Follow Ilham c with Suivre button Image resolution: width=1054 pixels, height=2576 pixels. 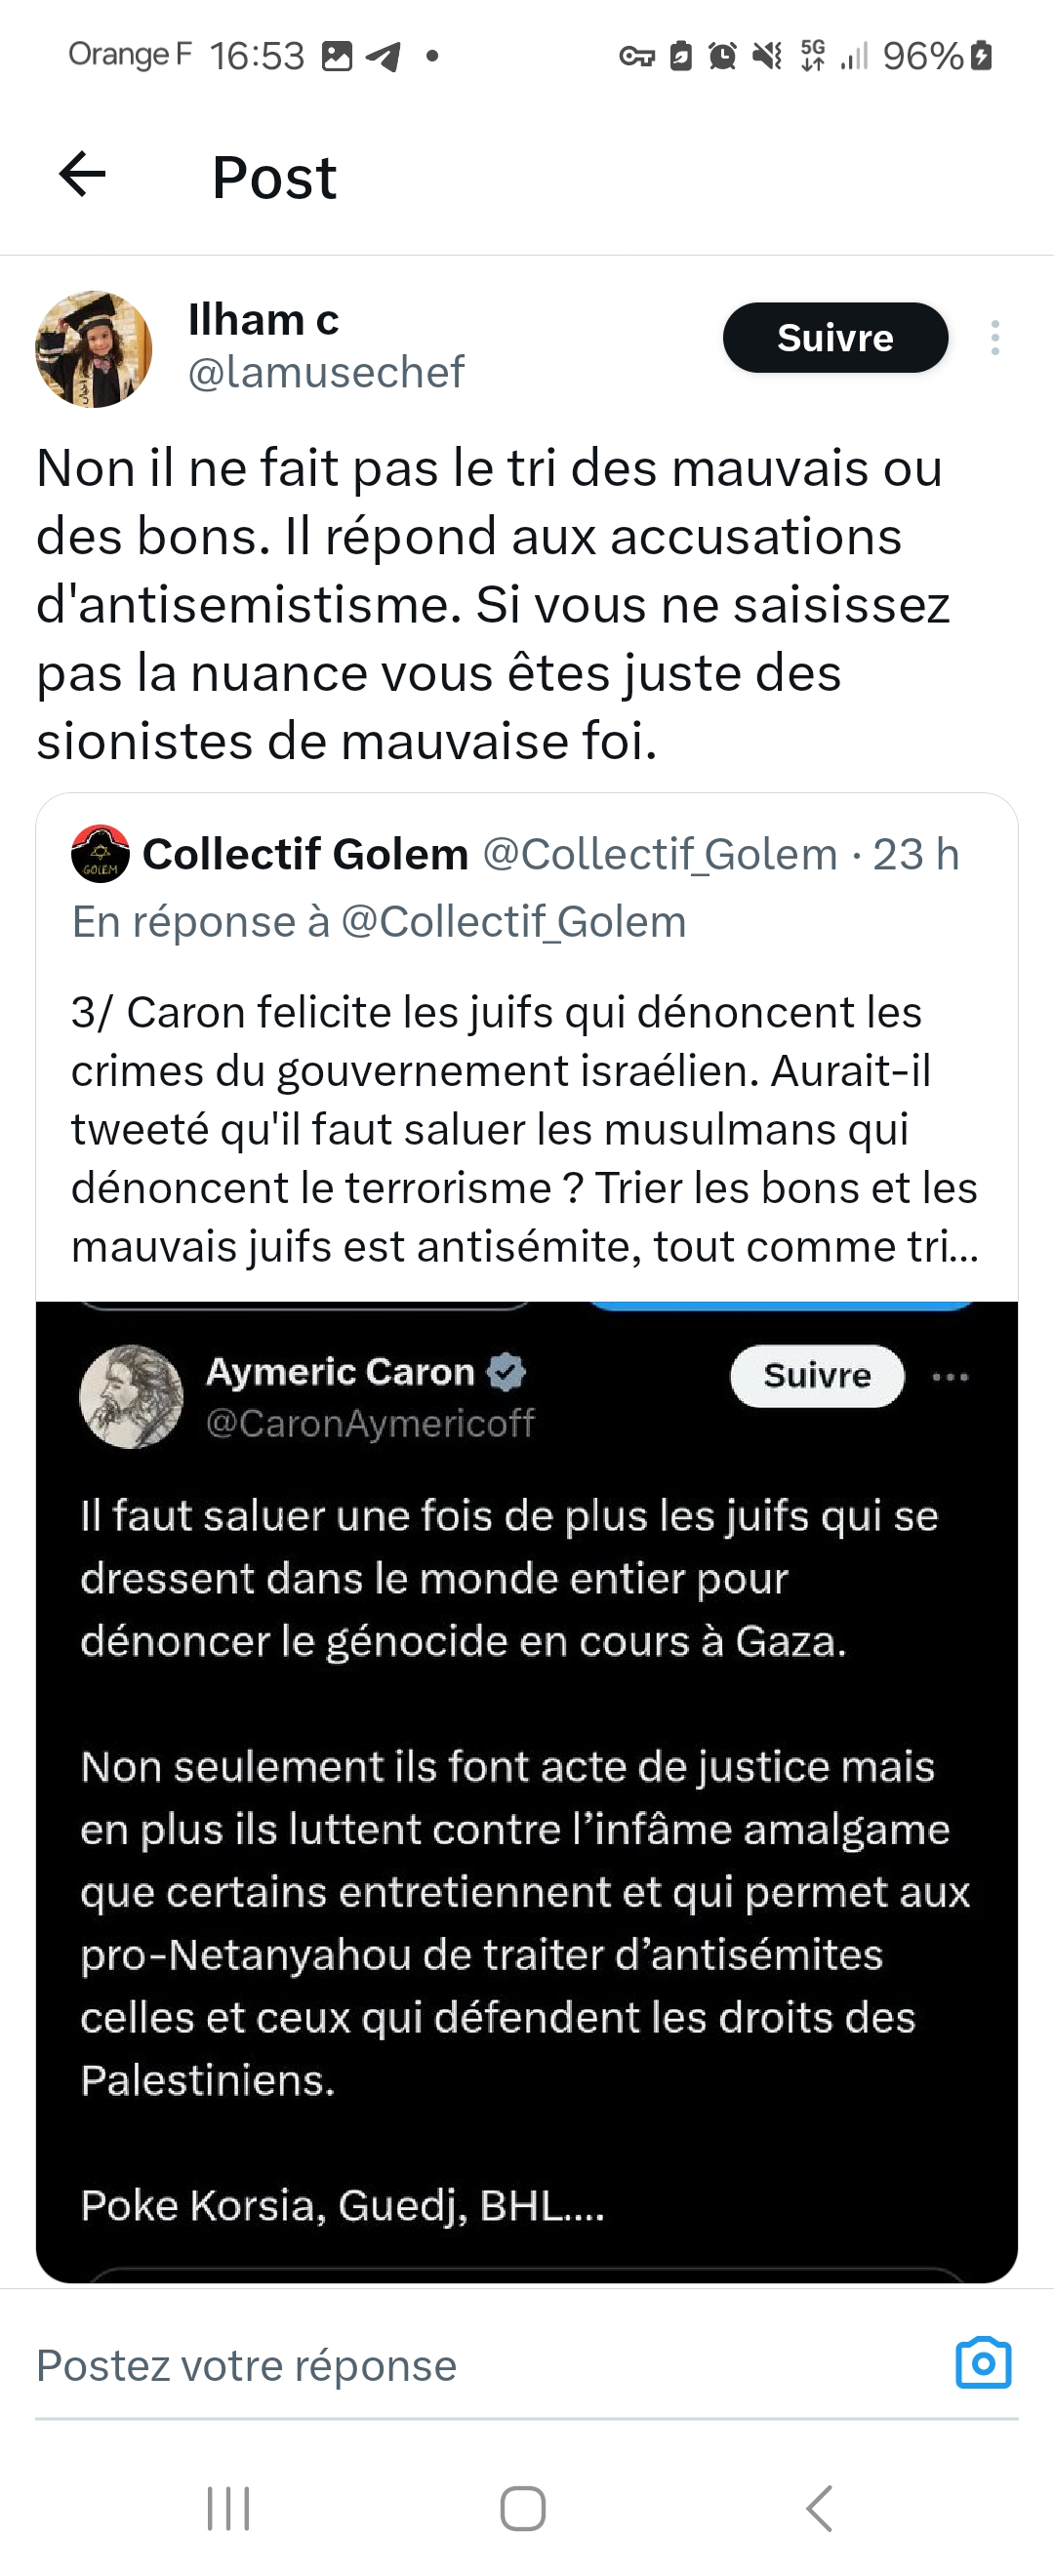click(x=835, y=338)
